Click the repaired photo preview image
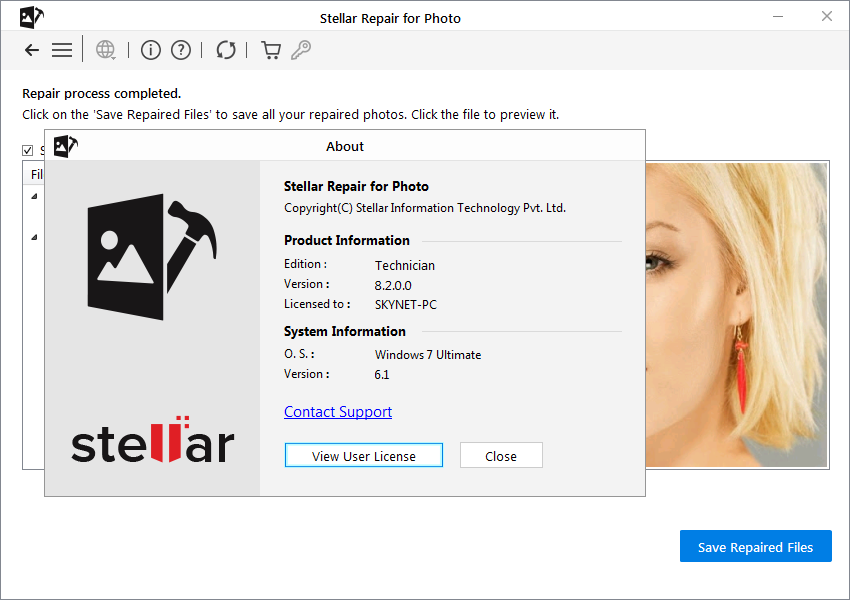The image size is (850, 600). pos(736,314)
